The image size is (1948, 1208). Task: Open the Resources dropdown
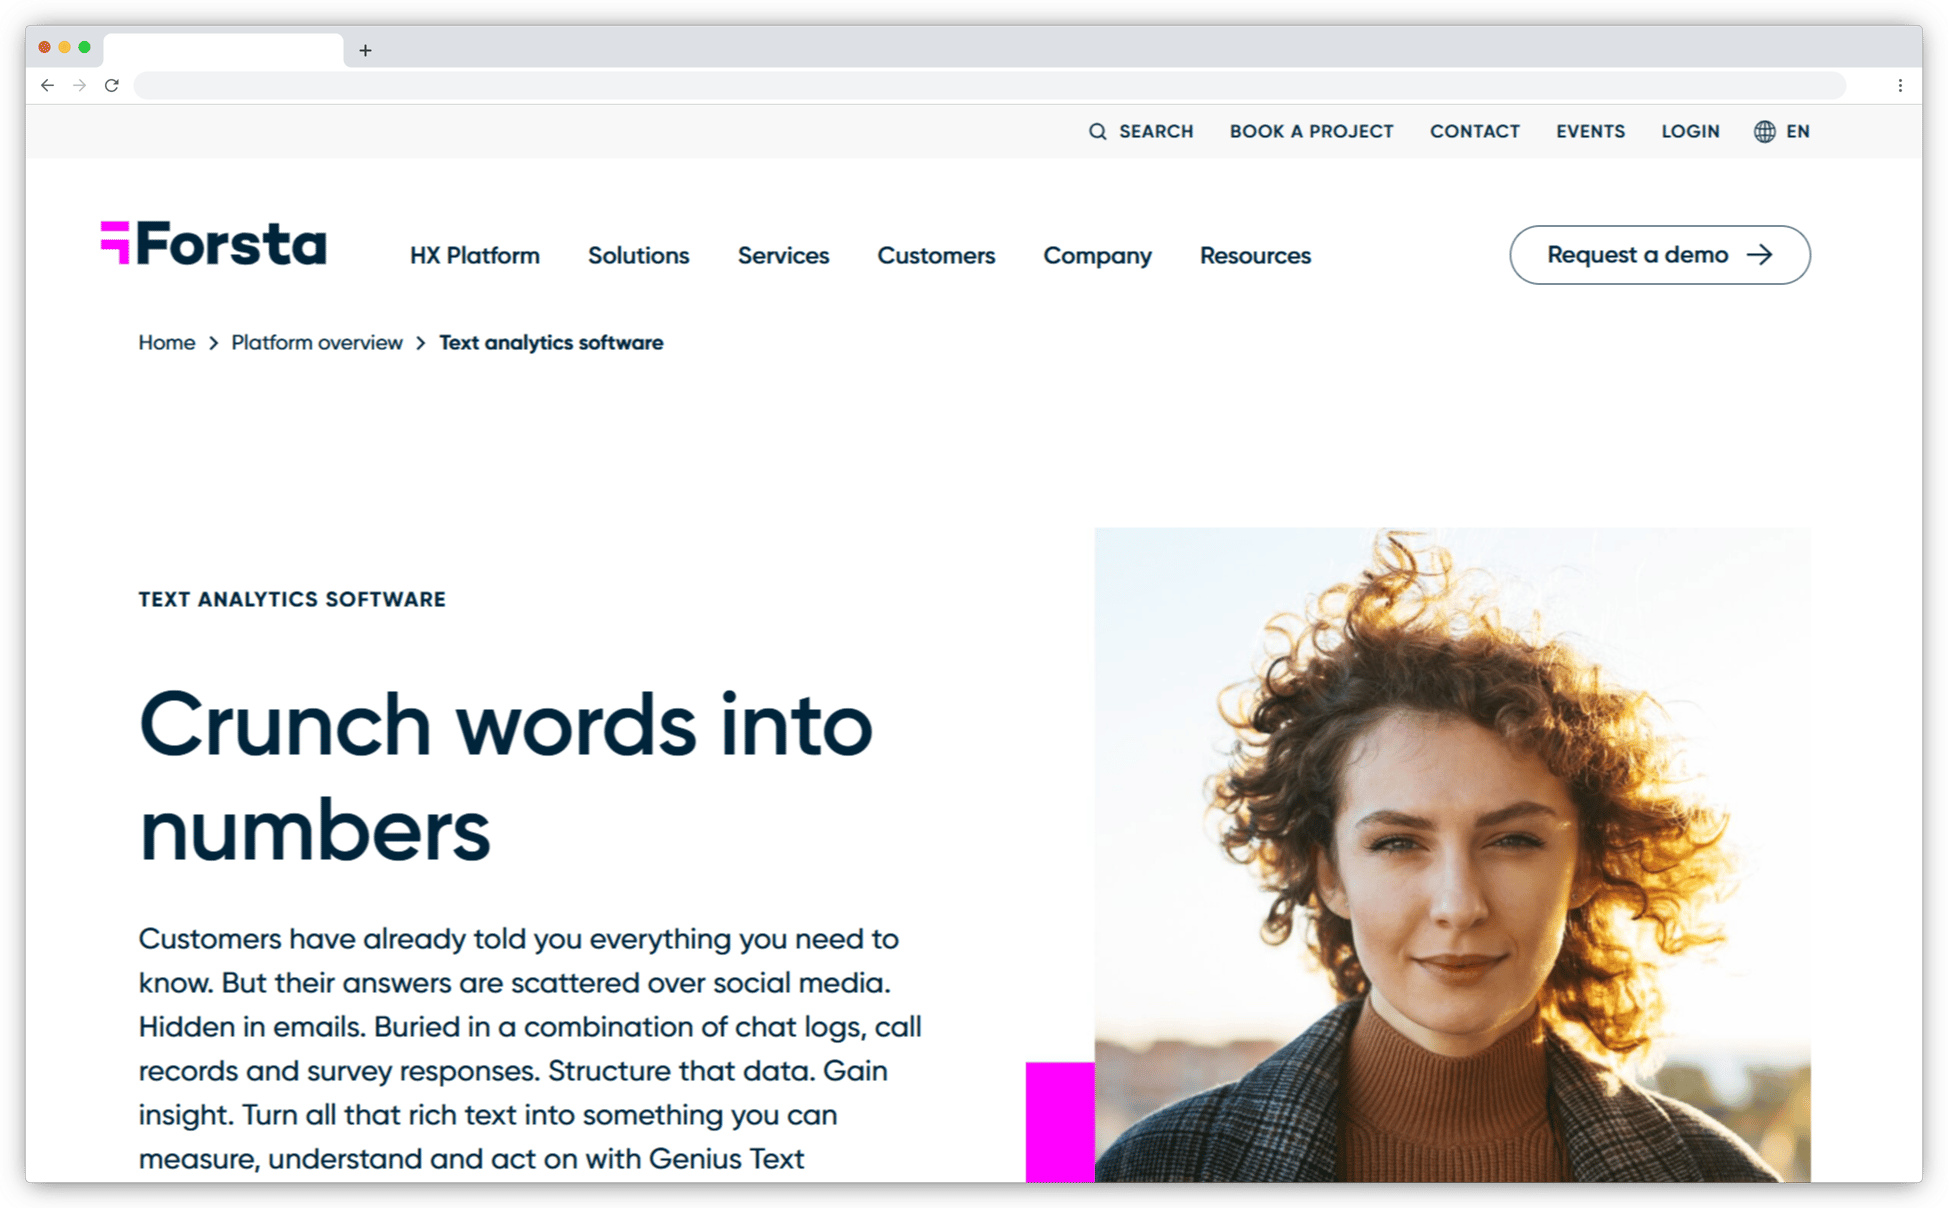(x=1255, y=255)
